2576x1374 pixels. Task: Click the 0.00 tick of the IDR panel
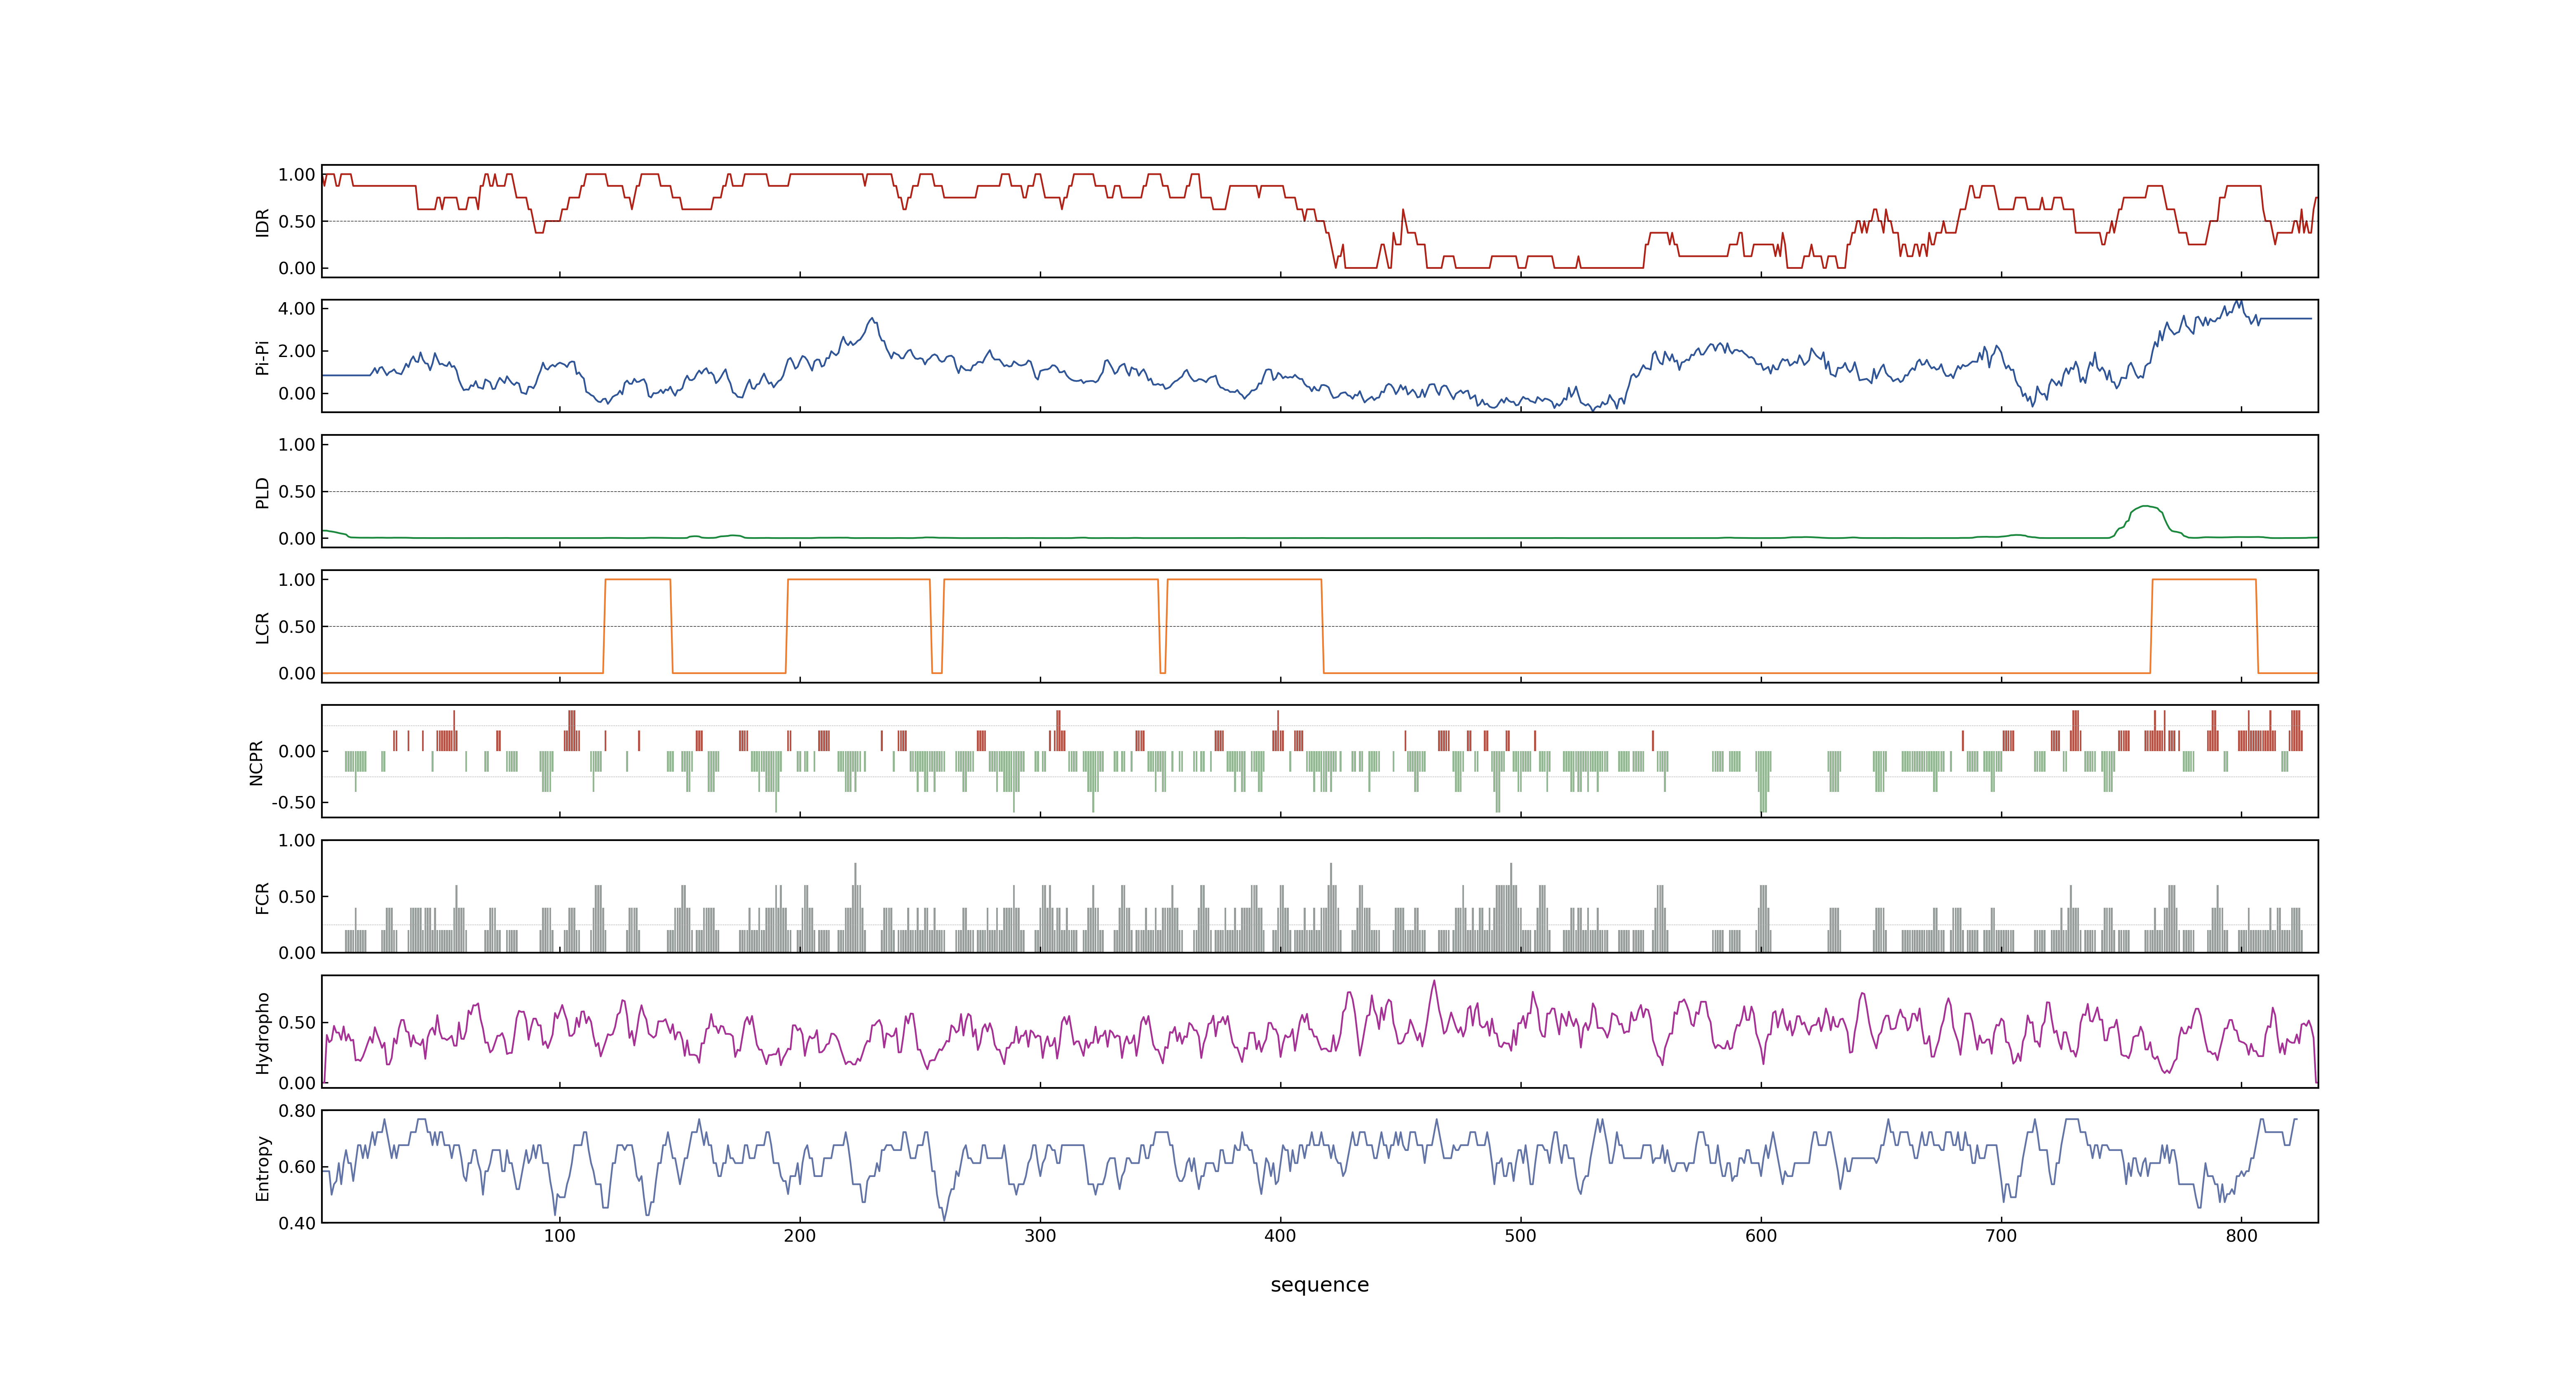tap(297, 268)
